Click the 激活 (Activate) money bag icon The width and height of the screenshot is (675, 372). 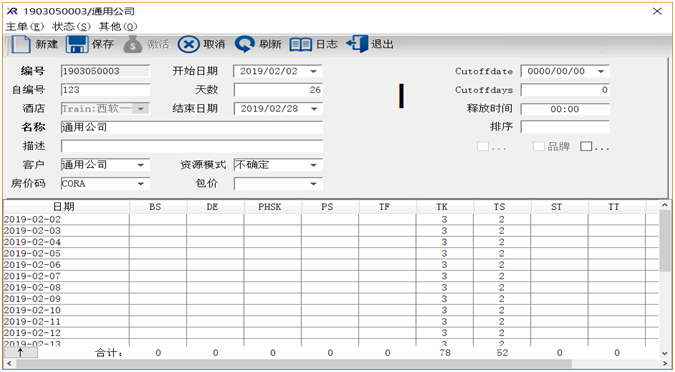[x=133, y=44]
